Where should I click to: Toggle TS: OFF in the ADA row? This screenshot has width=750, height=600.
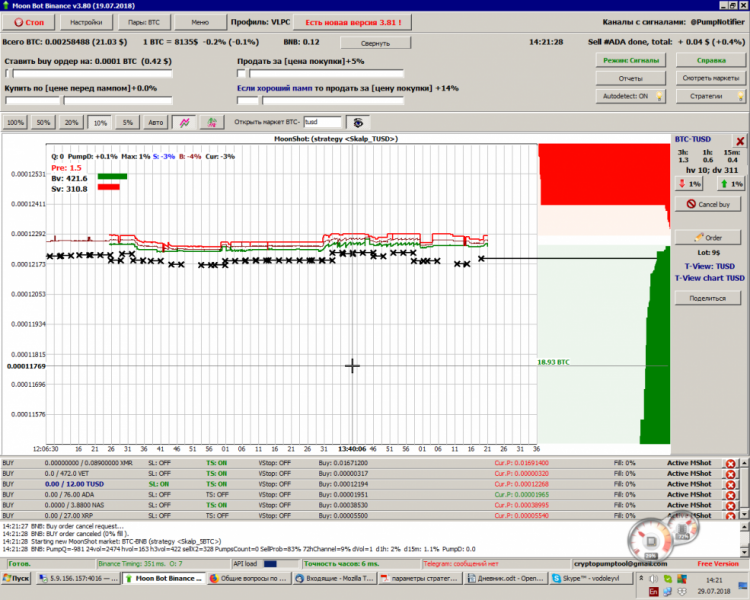(217, 495)
